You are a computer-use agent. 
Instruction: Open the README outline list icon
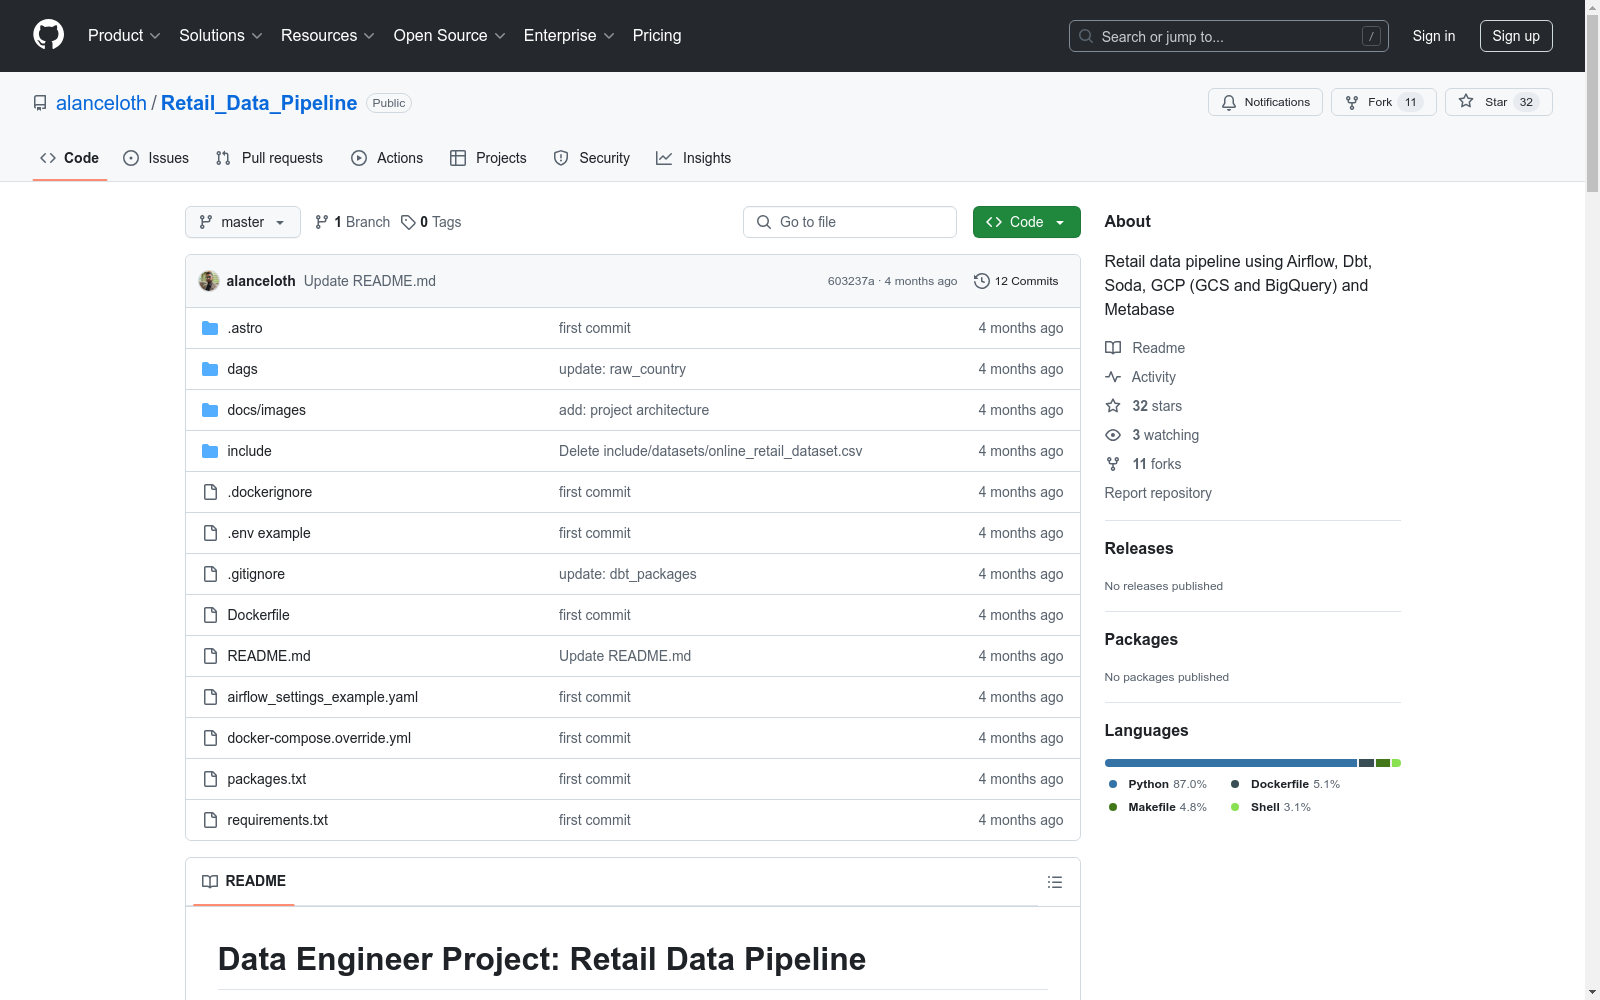pos(1054,882)
